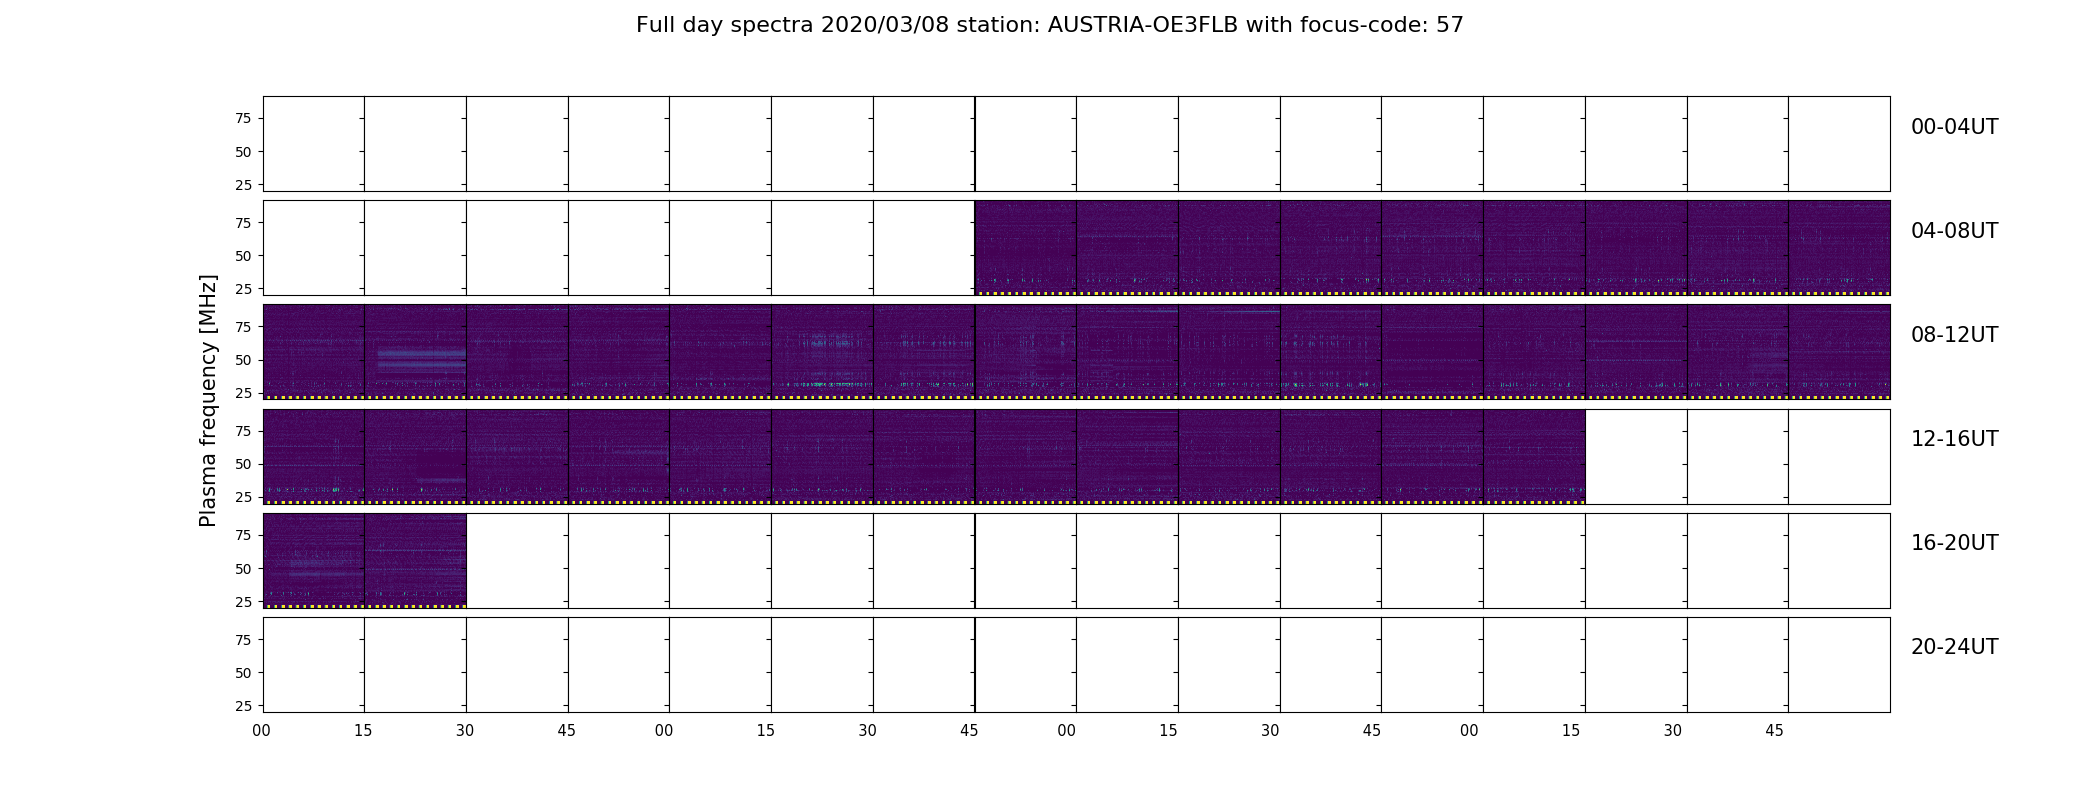Click the 75 tick in the 16-20UT row
This screenshot has width=2100, height=800.
[243, 536]
